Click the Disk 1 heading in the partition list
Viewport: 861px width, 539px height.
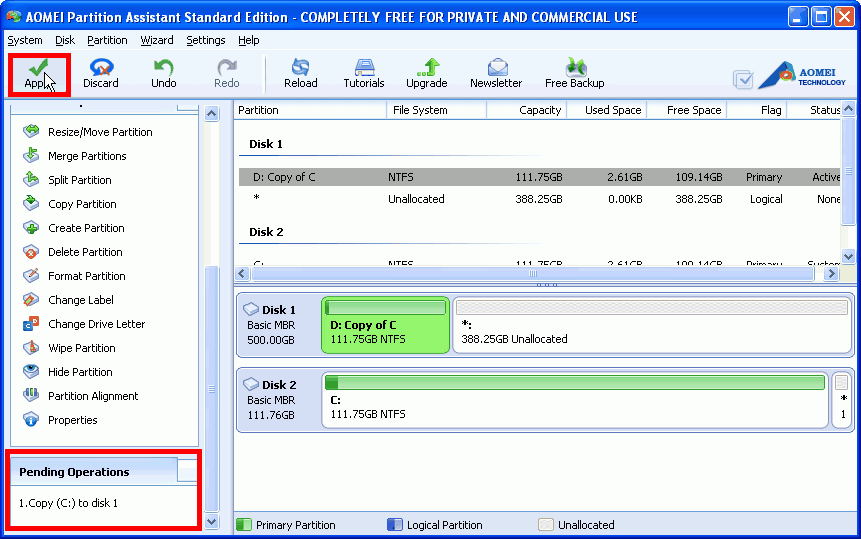coord(266,144)
